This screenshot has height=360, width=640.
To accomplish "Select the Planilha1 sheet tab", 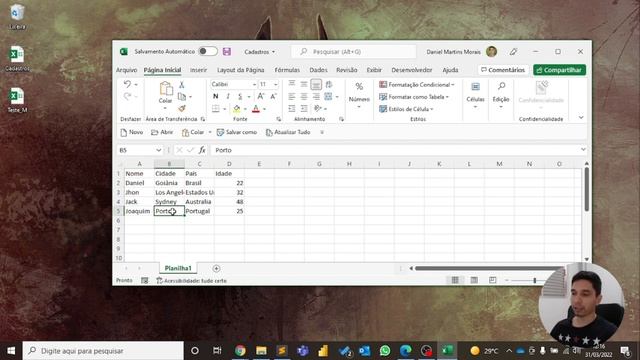I will (x=178, y=268).
